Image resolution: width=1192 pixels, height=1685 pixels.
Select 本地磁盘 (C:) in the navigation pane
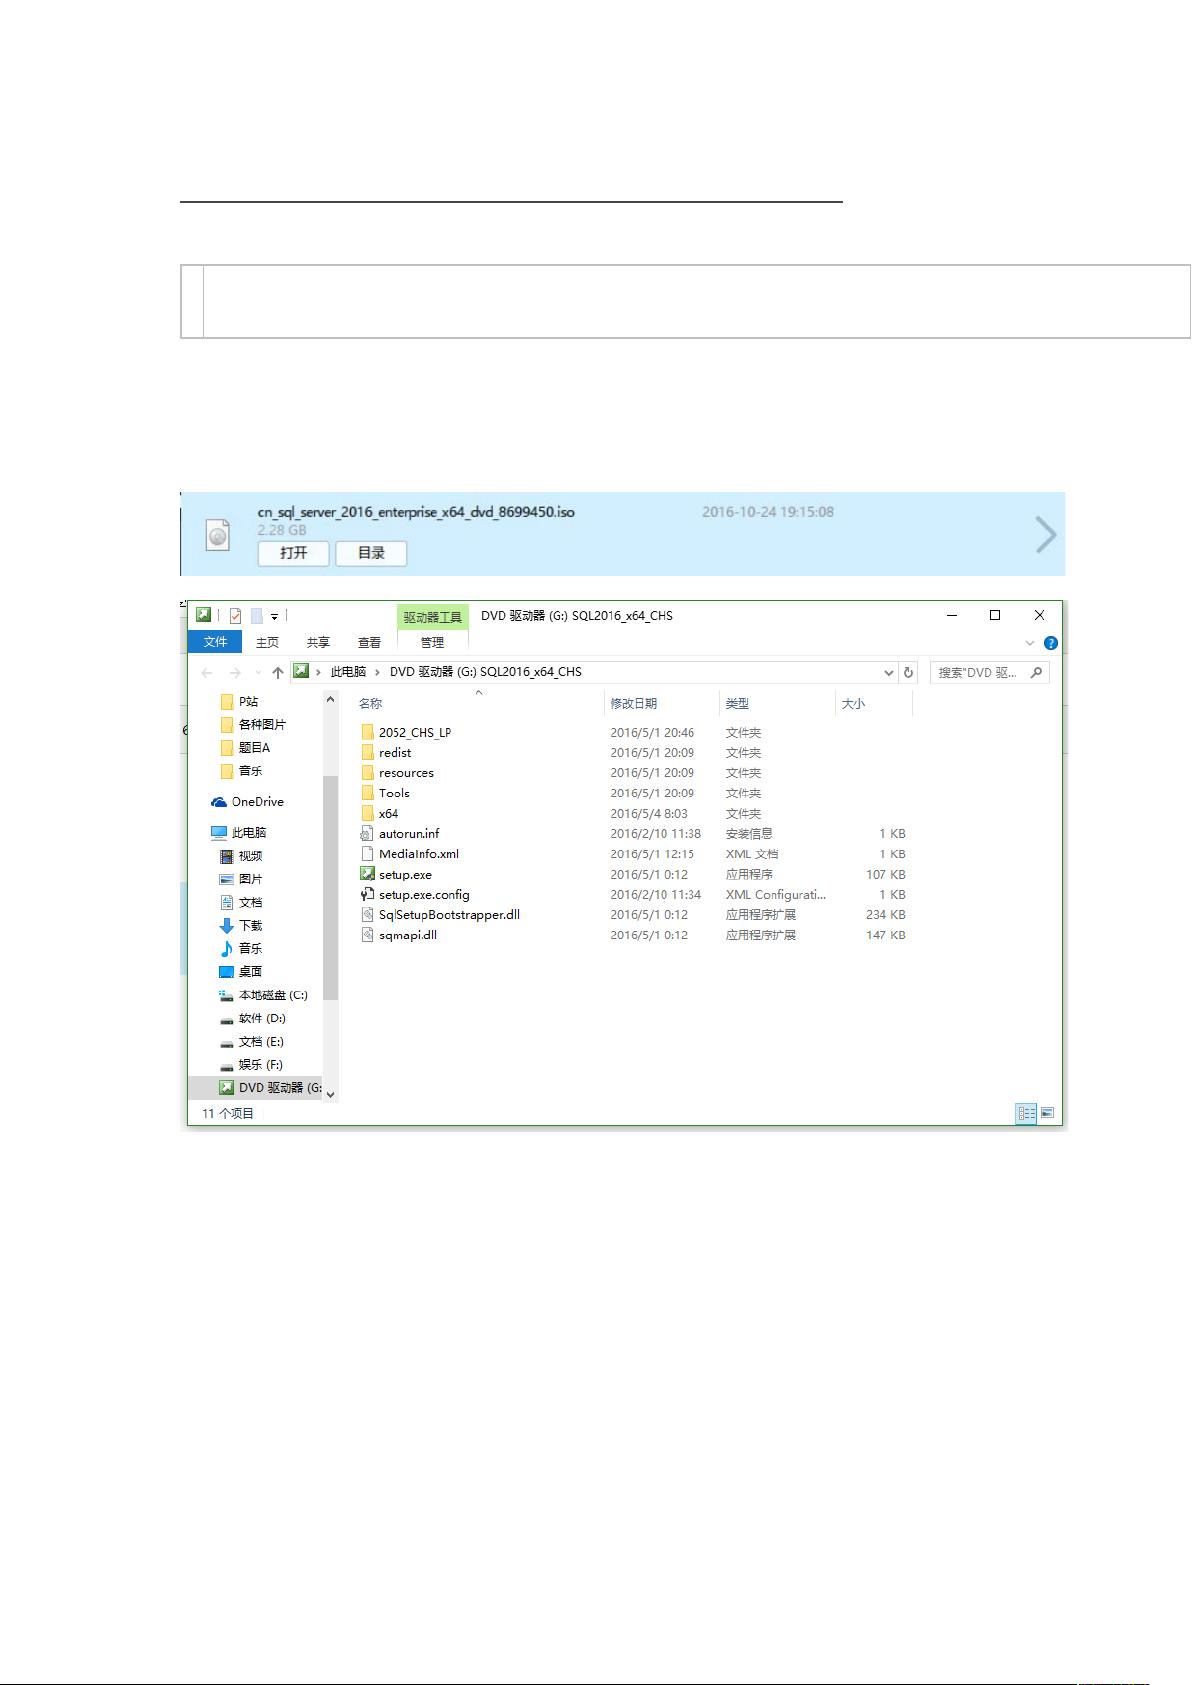(x=272, y=996)
